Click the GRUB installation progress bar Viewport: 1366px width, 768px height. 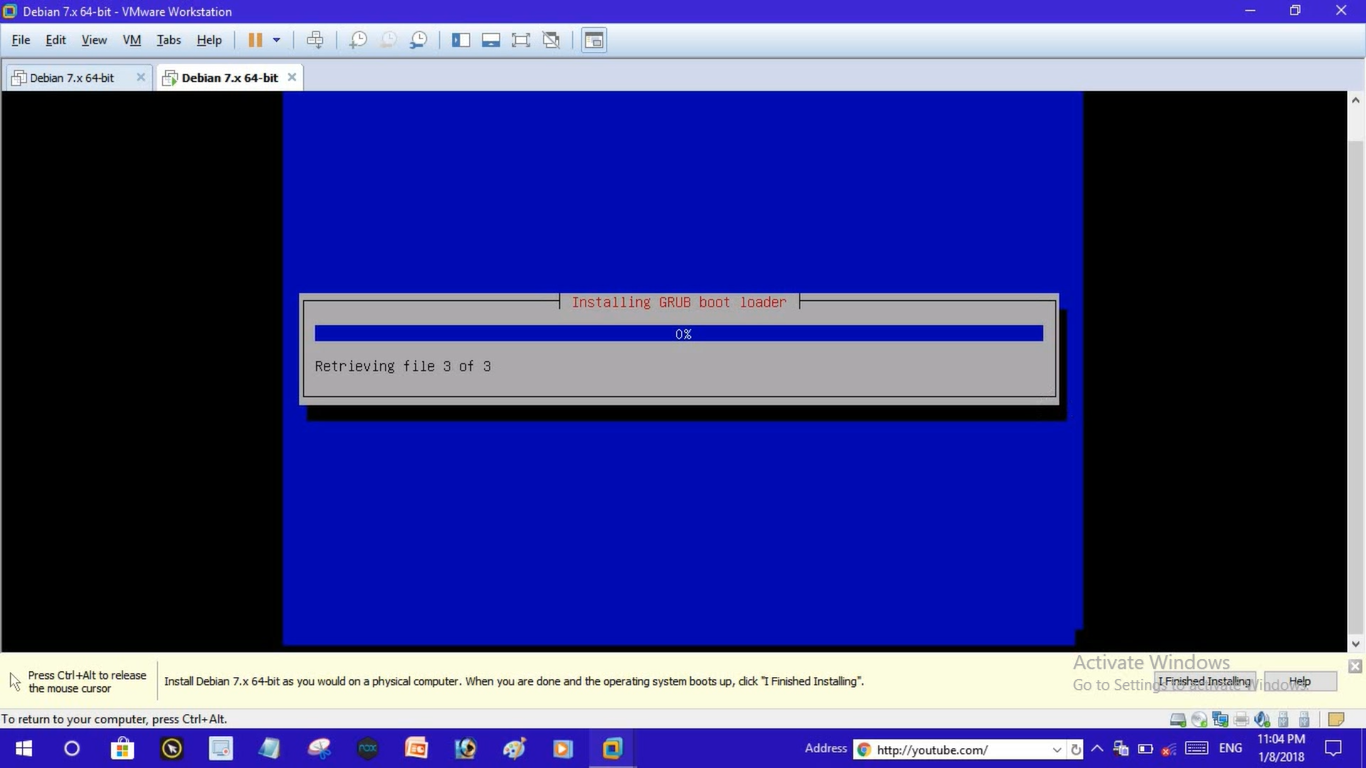pos(678,333)
